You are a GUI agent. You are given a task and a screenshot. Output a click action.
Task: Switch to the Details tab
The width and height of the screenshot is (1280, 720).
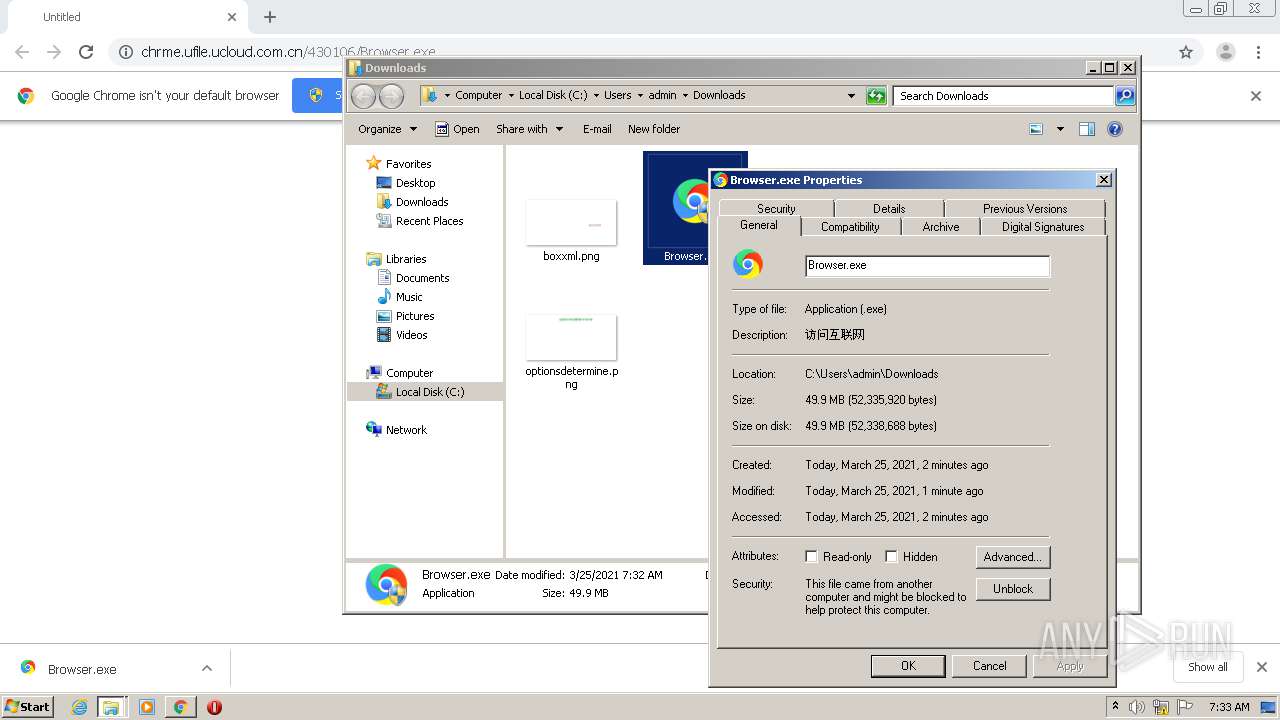tap(889, 208)
